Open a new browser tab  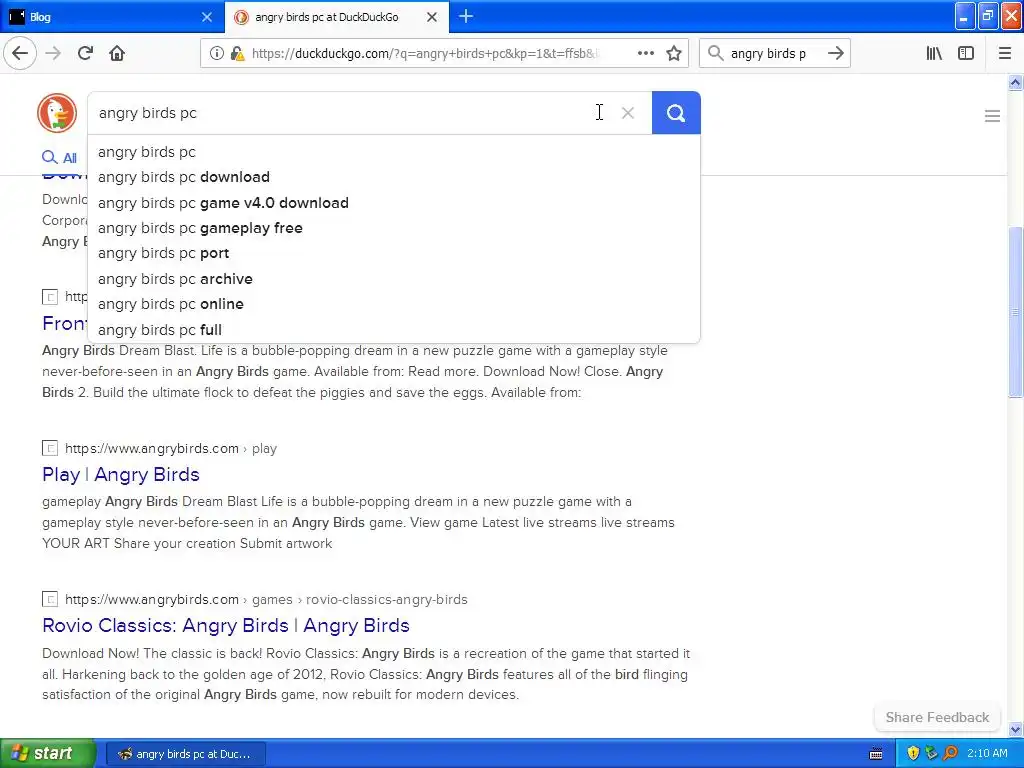point(466,16)
